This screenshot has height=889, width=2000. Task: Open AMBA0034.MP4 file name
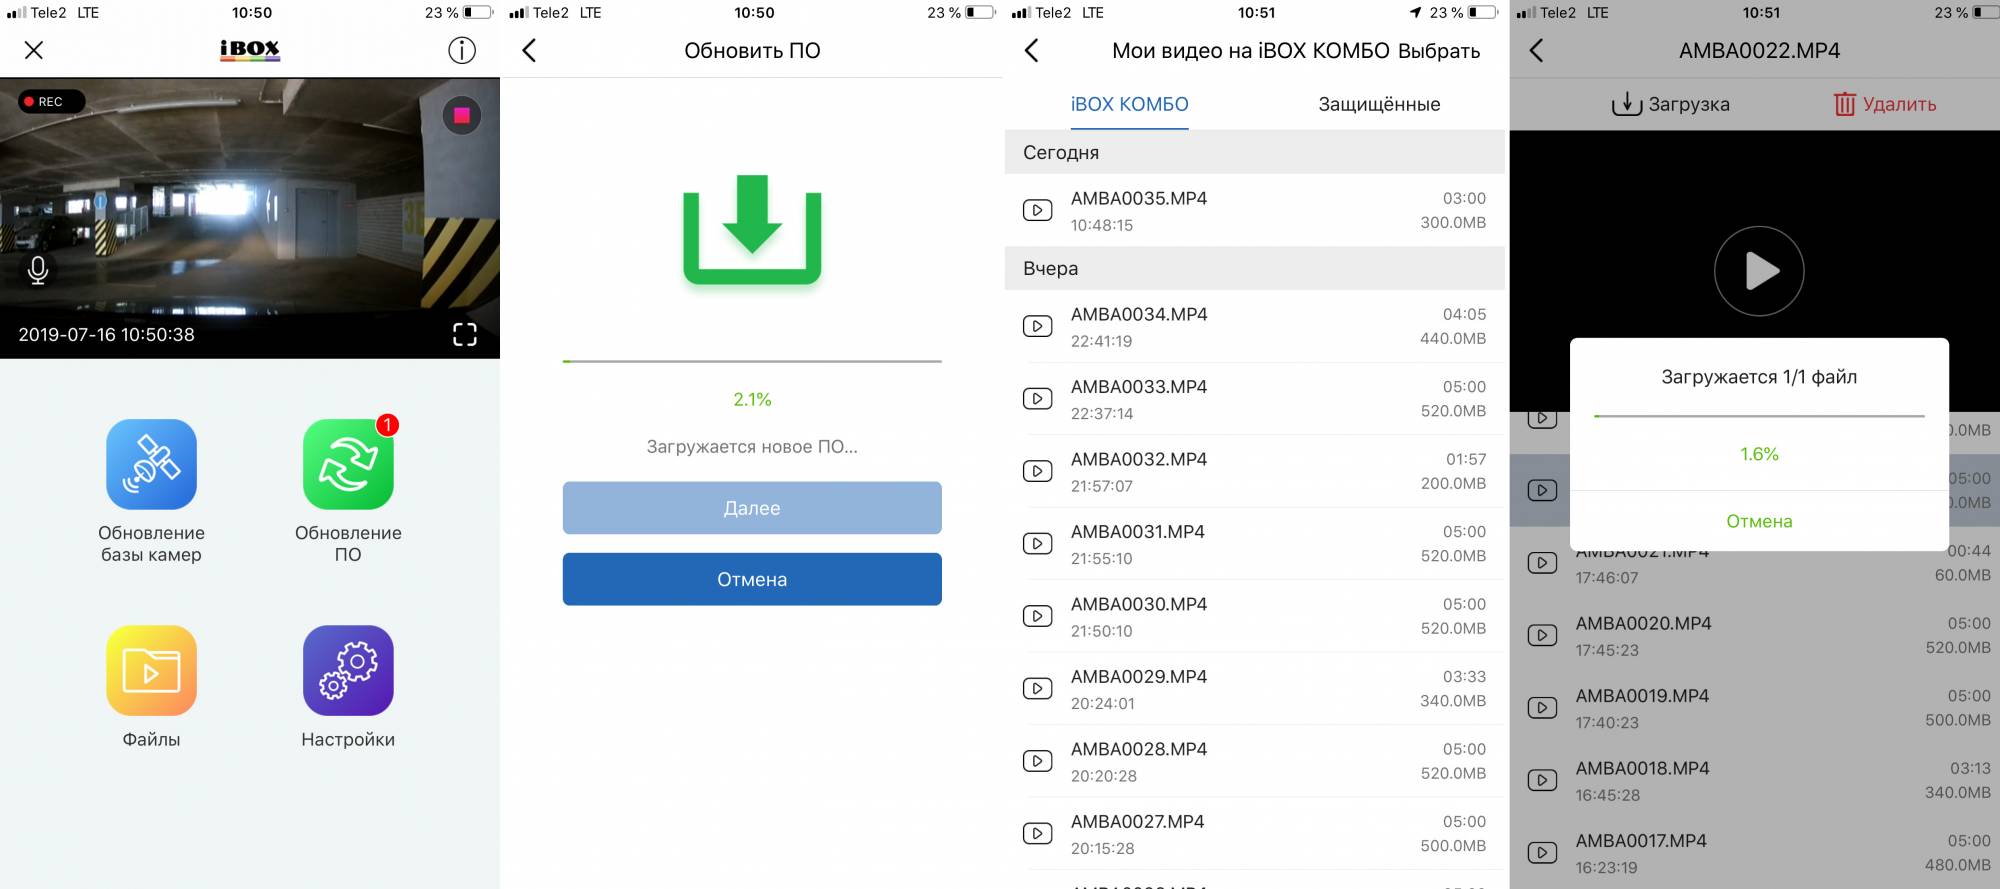(x=1139, y=314)
